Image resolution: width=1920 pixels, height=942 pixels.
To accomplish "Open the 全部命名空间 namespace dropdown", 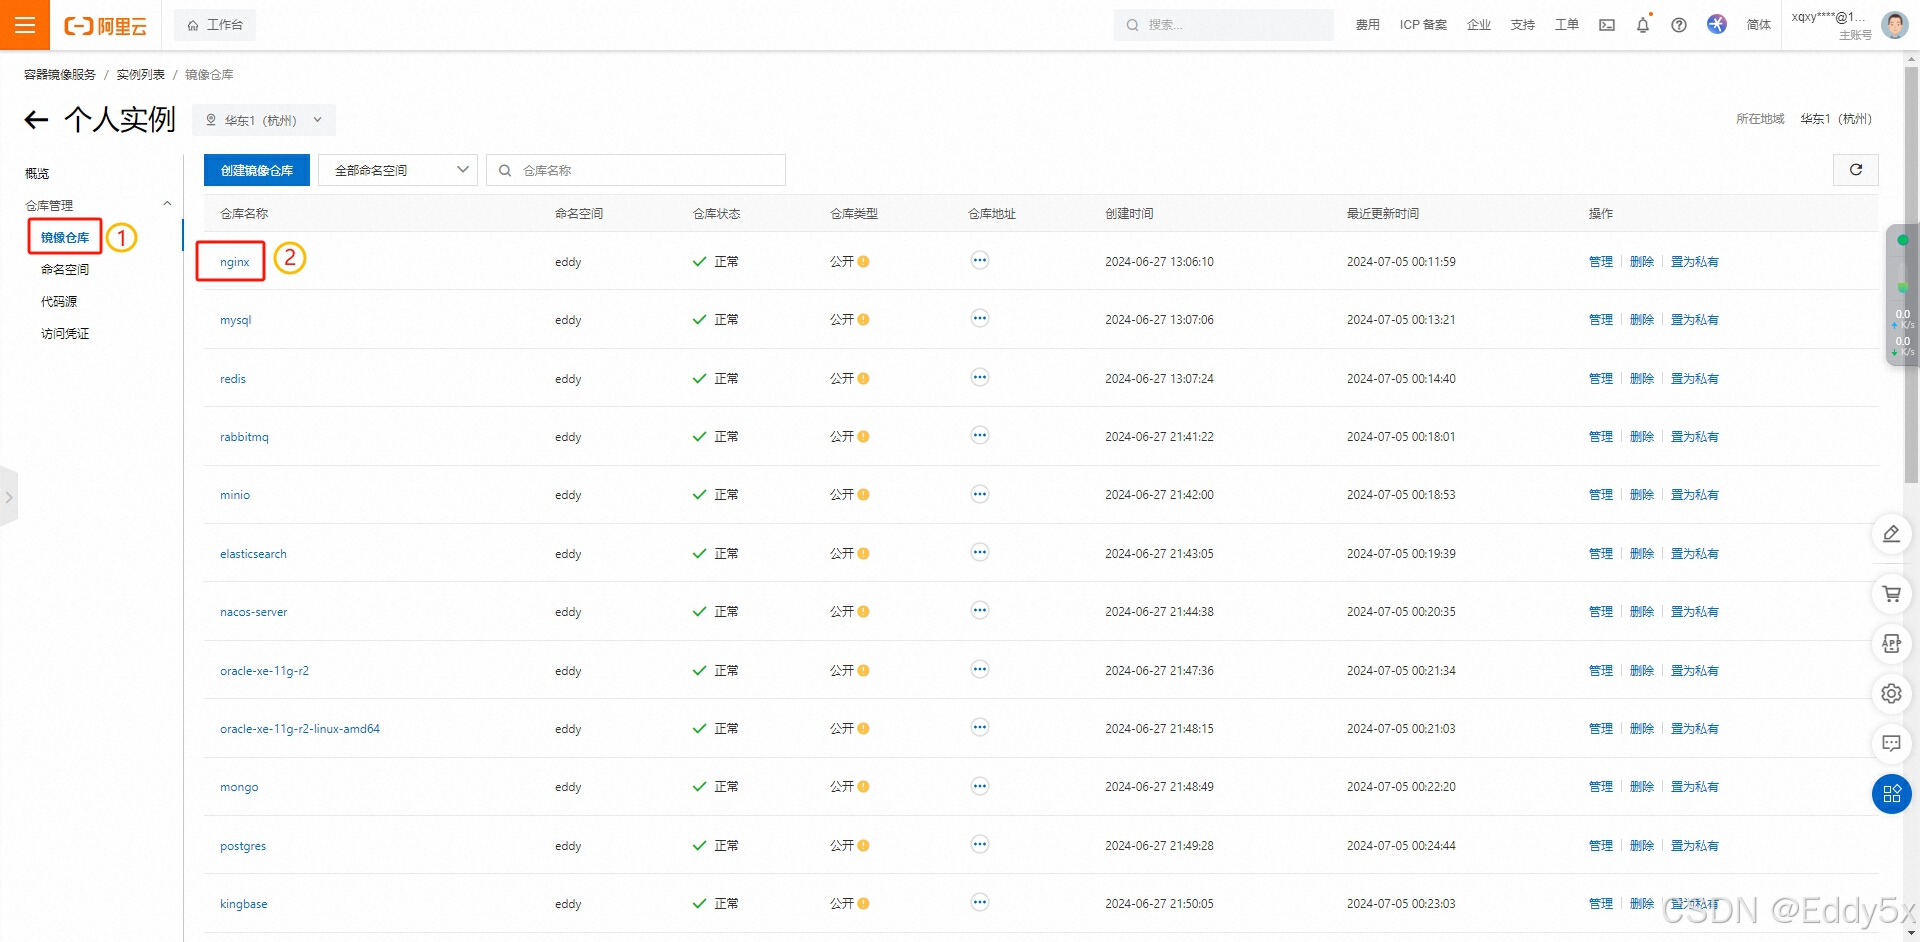I will point(398,170).
